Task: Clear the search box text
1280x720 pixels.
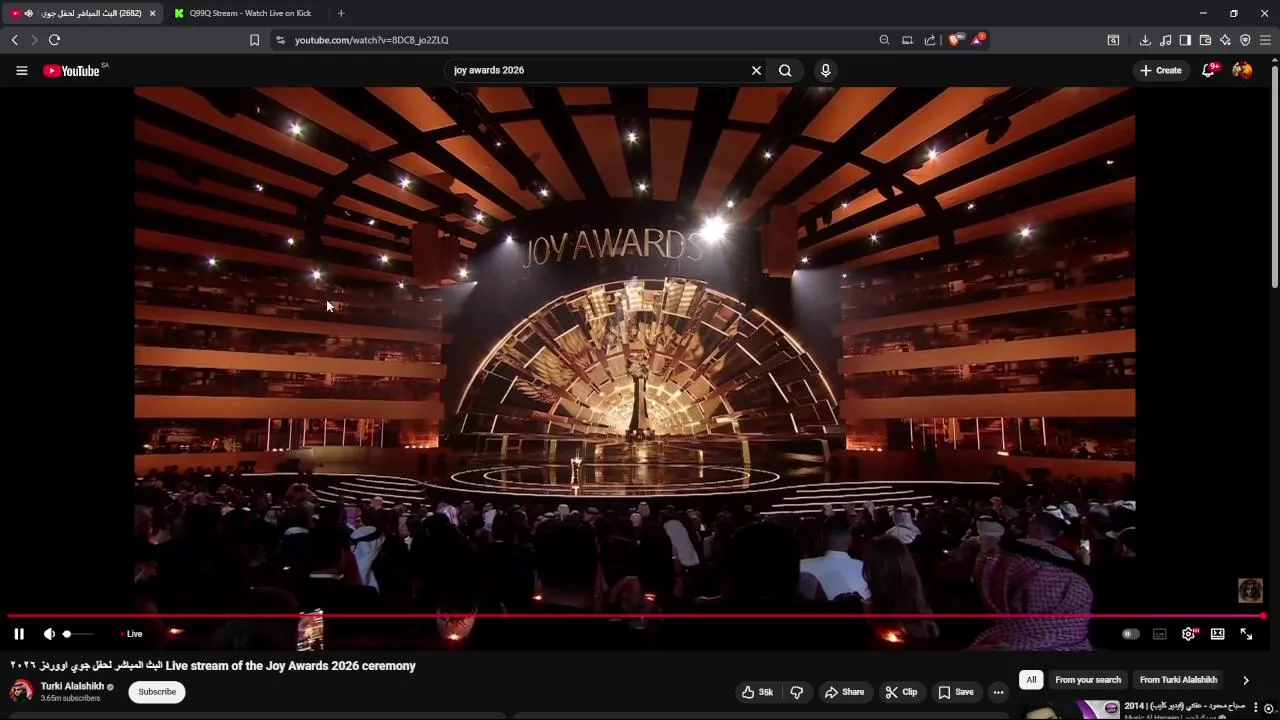Action: pyautogui.click(x=756, y=70)
